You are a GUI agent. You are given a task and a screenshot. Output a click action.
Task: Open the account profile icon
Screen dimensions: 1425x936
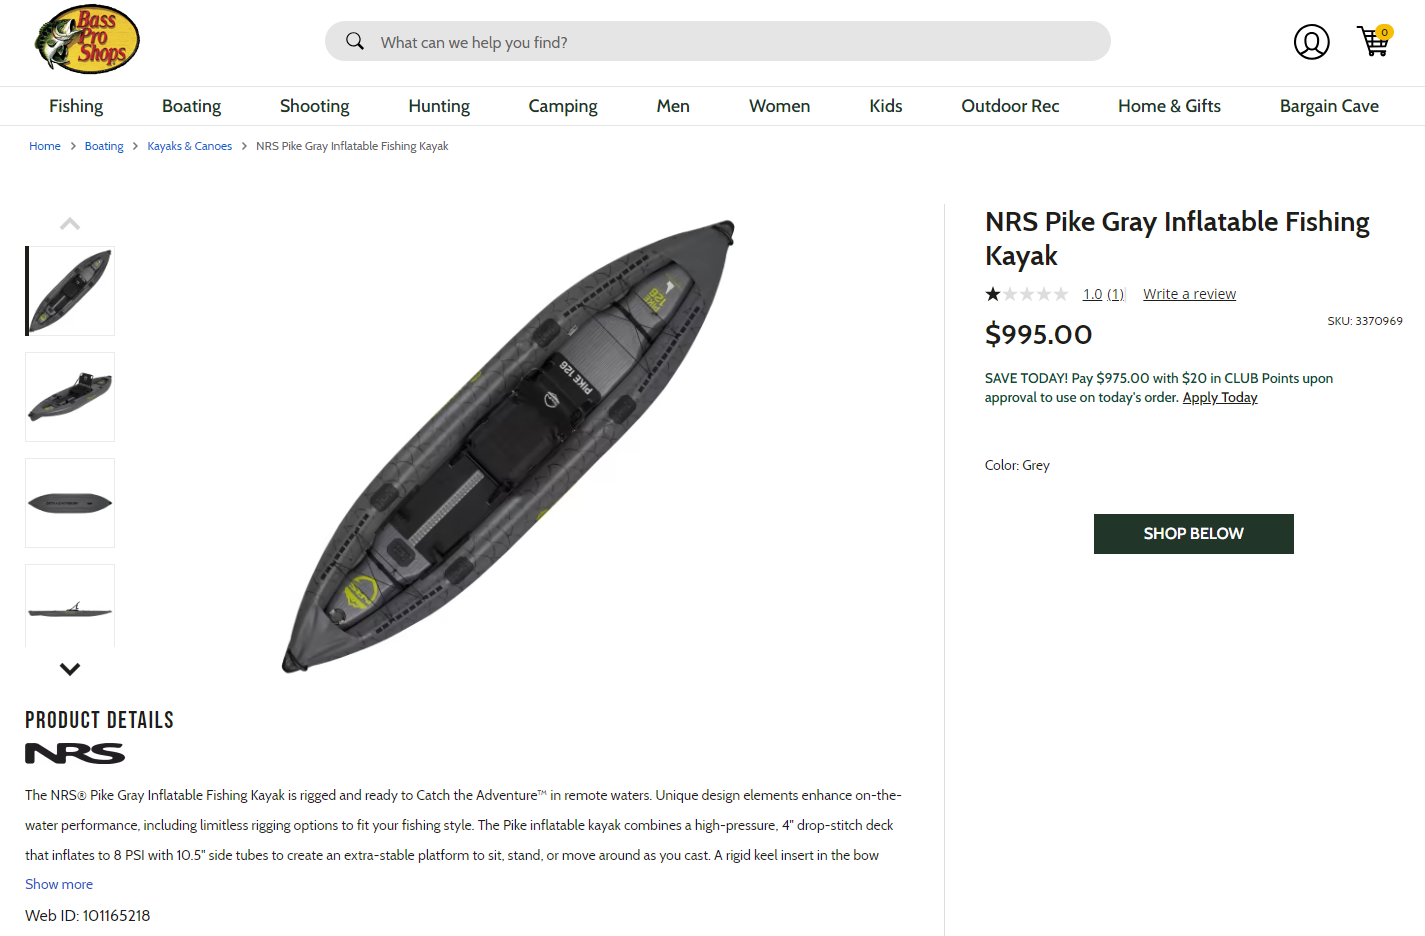coord(1311,42)
